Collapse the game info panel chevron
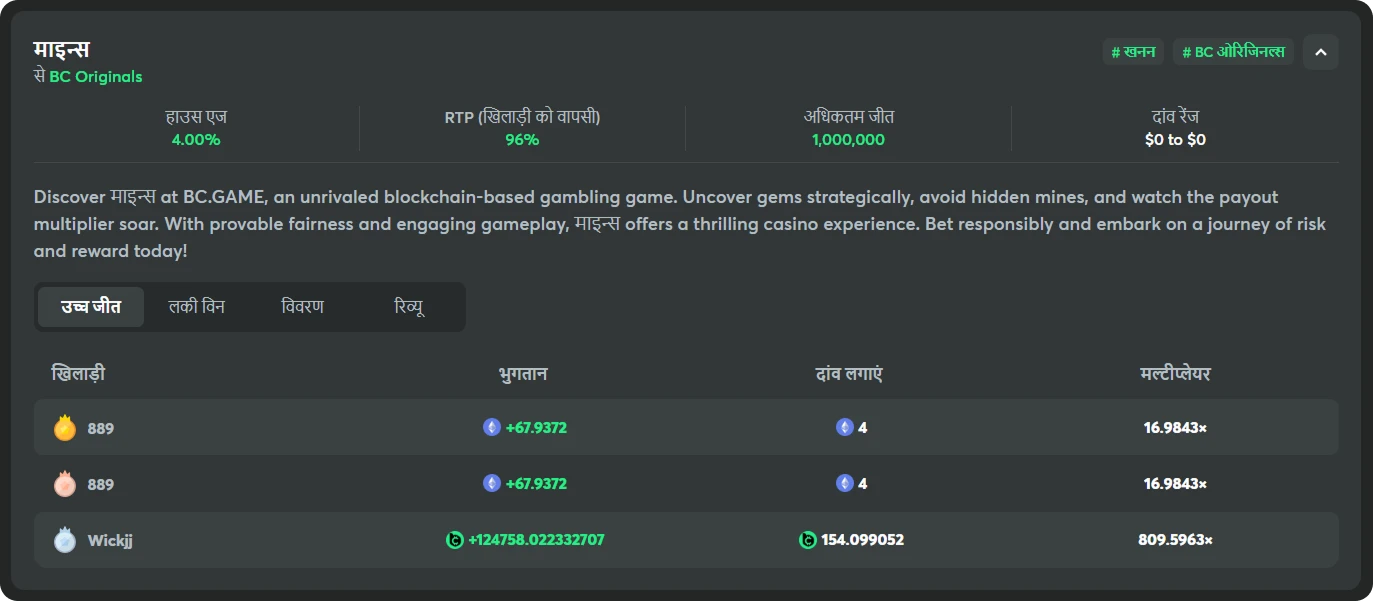 (1320, 52)
